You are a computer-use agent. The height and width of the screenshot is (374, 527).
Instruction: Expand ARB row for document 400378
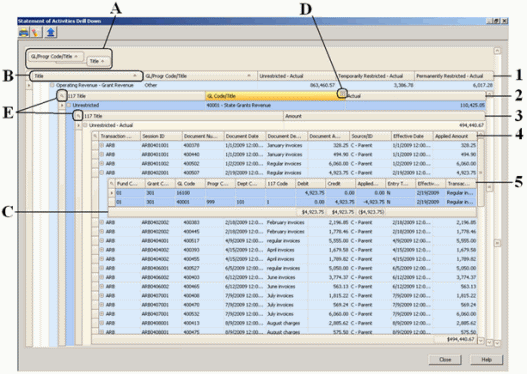tap(102, 145)
